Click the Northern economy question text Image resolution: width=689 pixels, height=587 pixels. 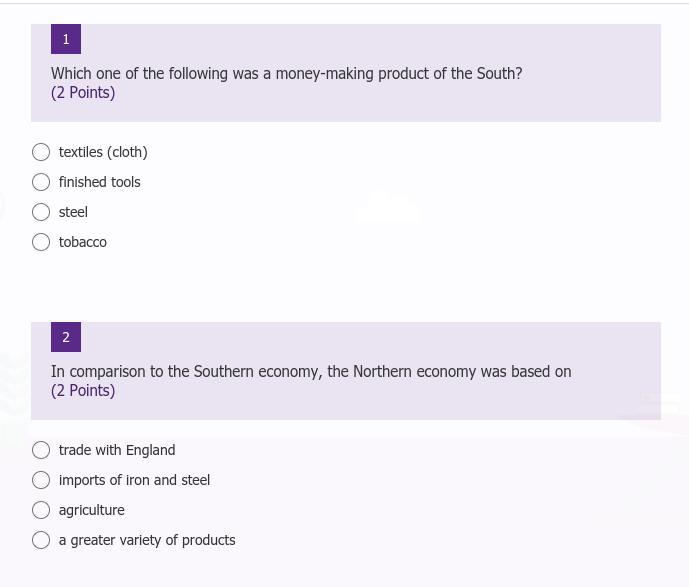[x=311, y=371]
